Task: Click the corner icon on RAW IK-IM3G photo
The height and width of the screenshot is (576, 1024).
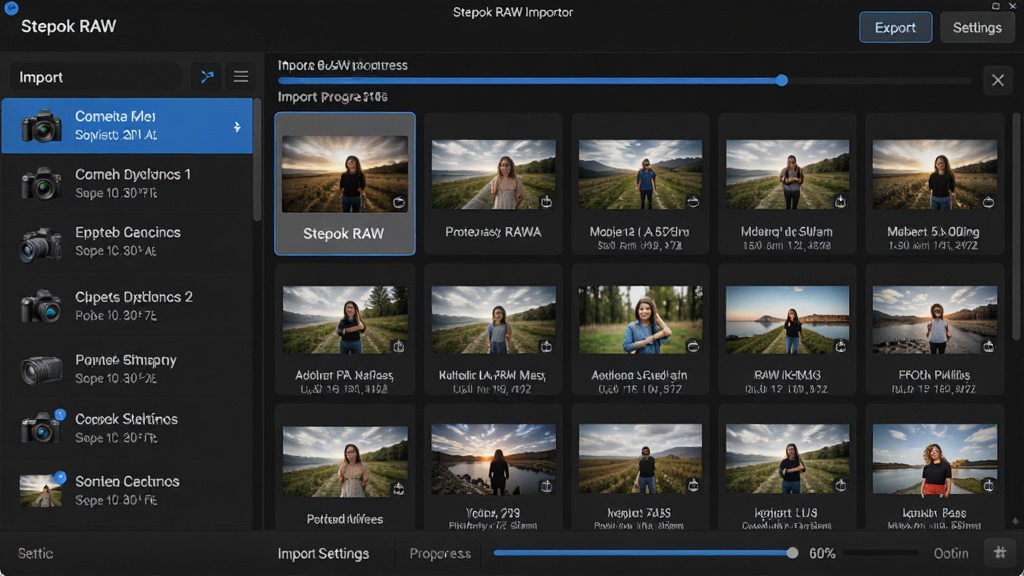Action: [x=840, y=346]
